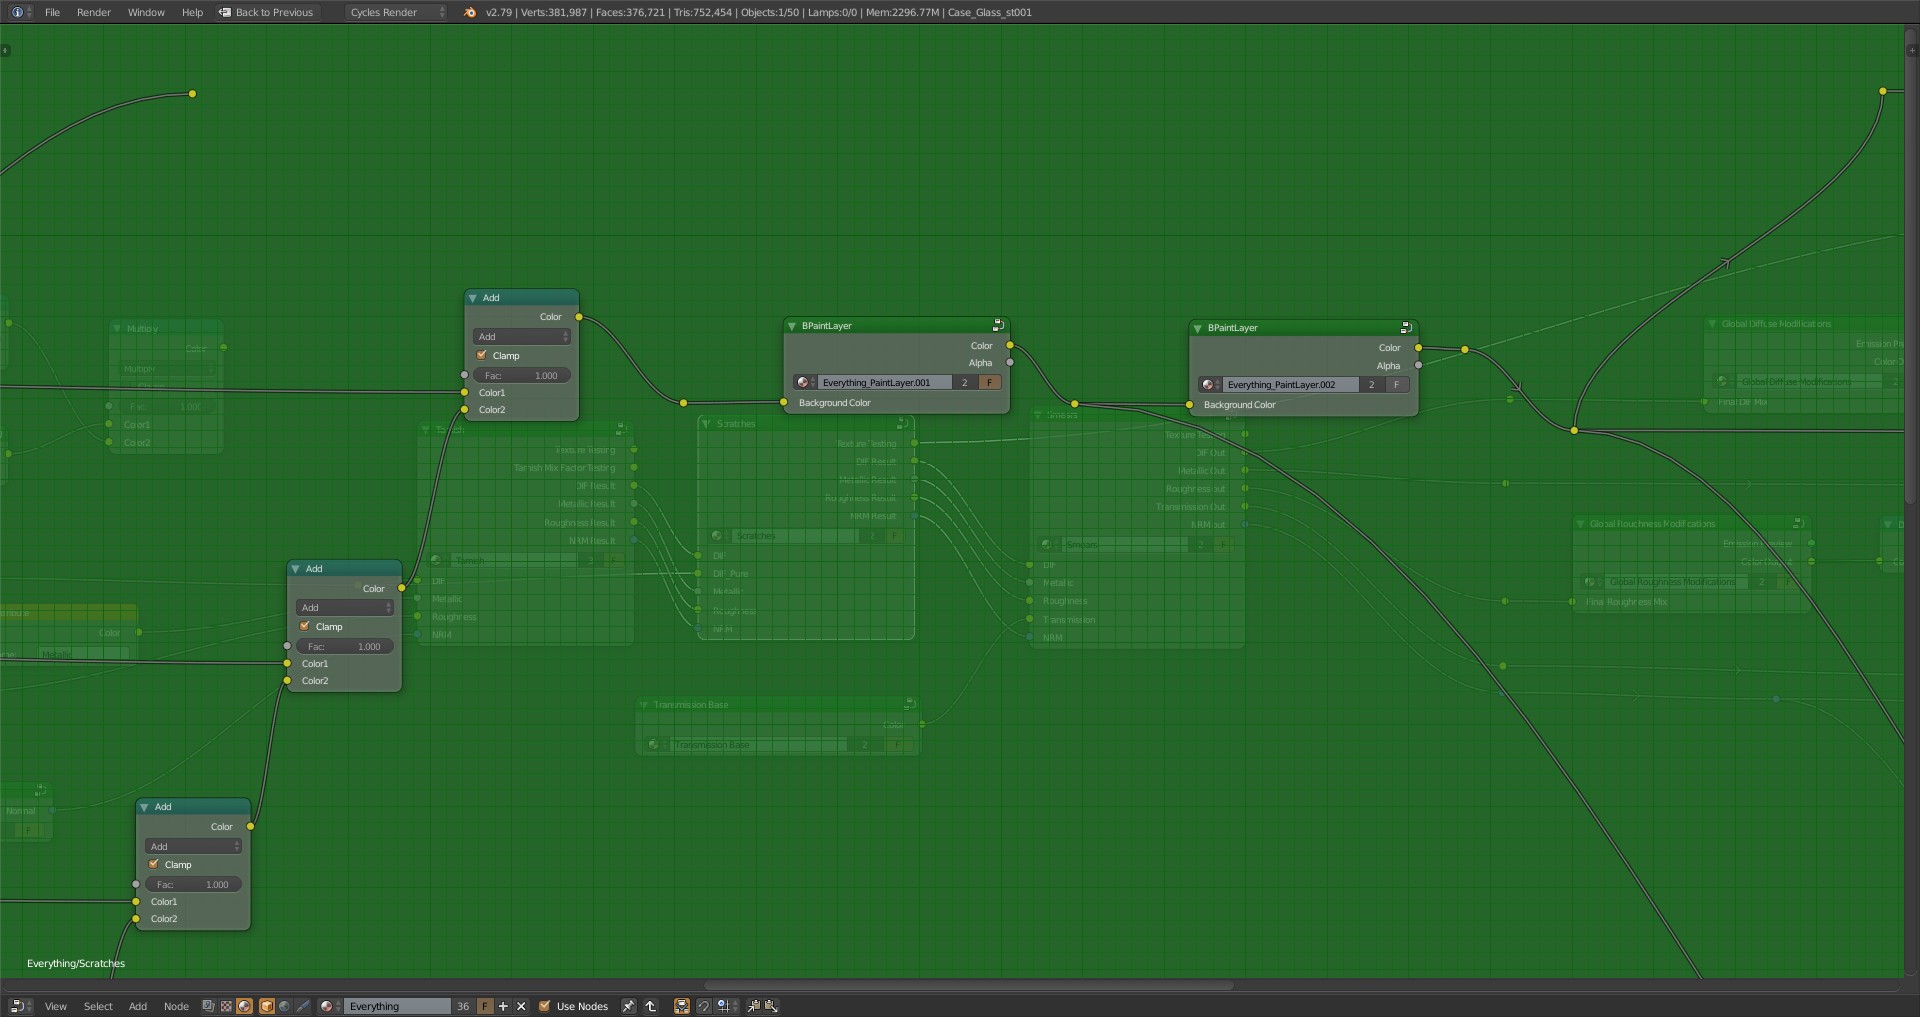Collapse the BPaintLayer node with PaintLayer.001
This screenshot has width=1920, height=1017.
792,326
